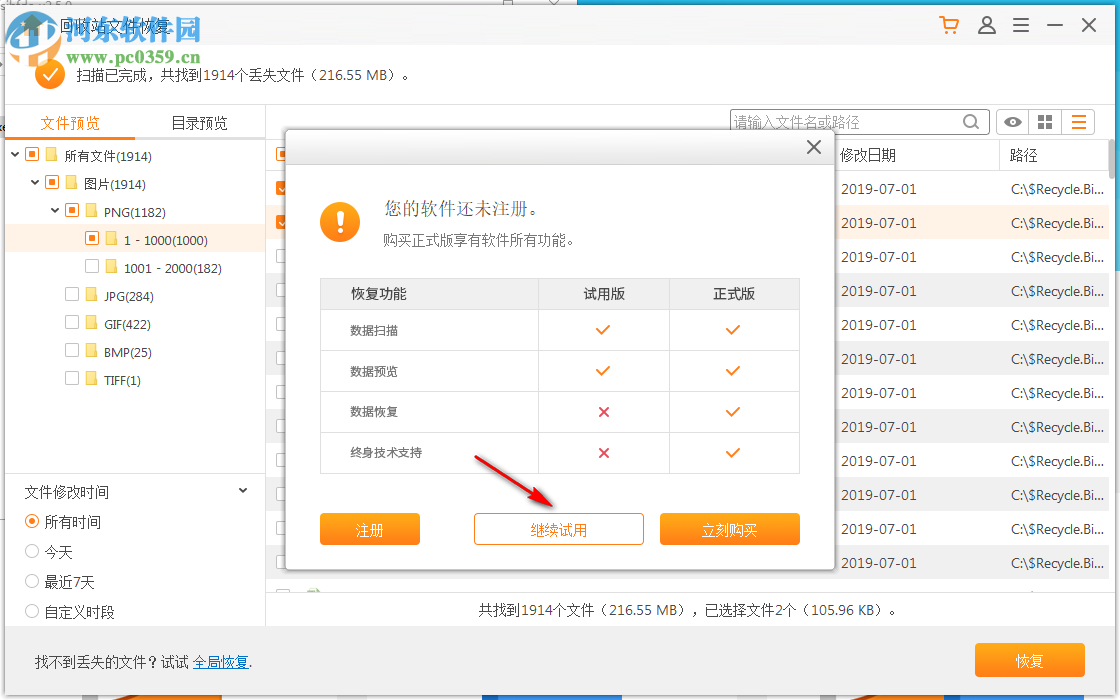Collapse the 文件修改时间 section chevron

click(x=242, y=490)
